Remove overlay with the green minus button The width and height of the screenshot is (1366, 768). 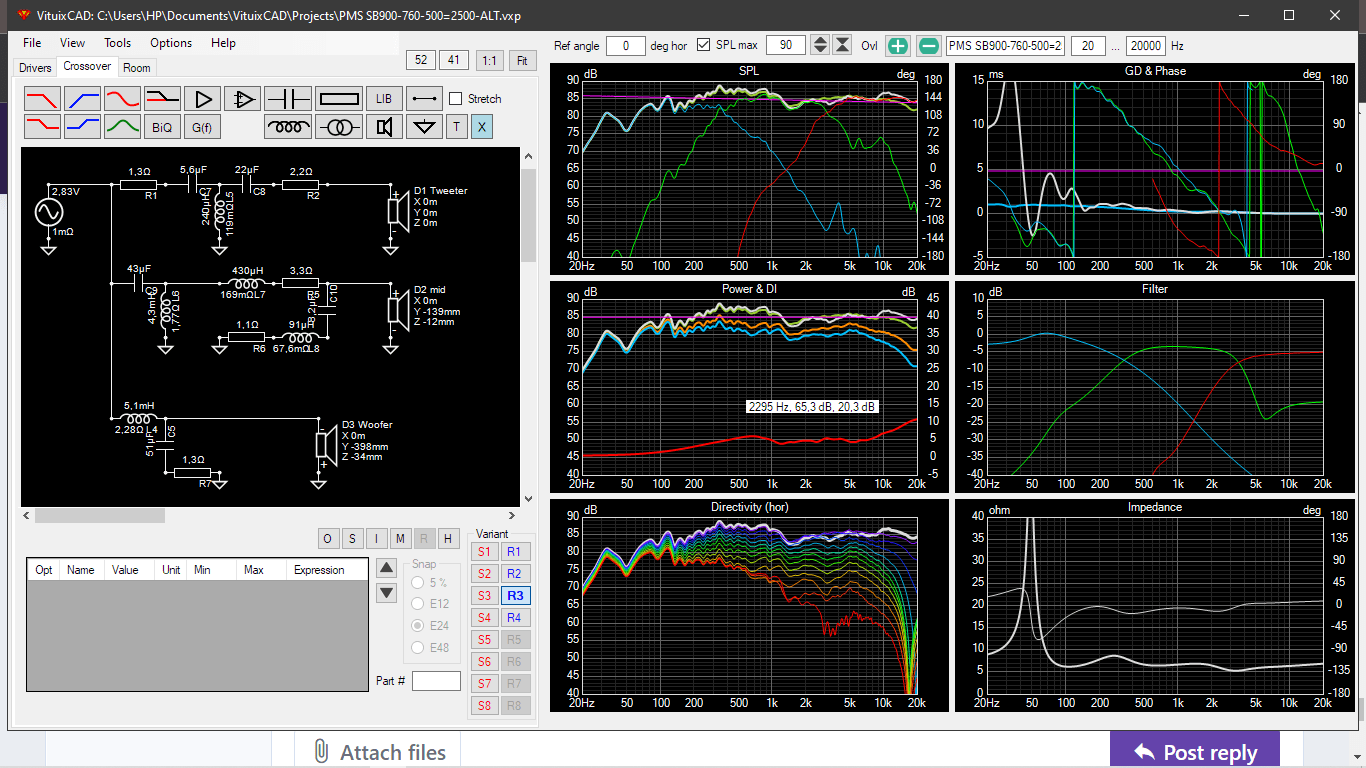pos(929,45)
